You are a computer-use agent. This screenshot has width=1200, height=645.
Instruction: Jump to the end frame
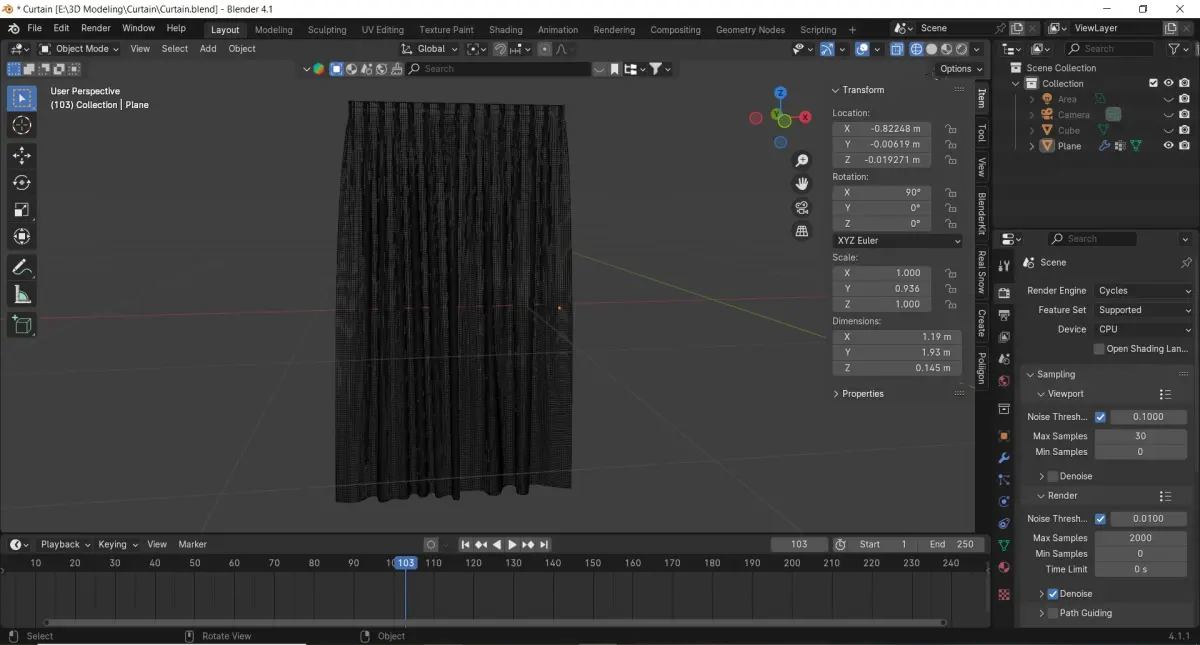[544, 545]
